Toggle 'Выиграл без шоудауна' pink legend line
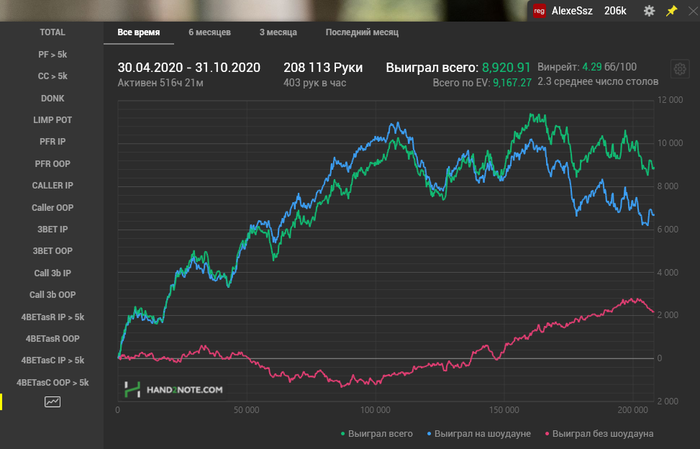This screenshot has height=449, width=700. 598,433
